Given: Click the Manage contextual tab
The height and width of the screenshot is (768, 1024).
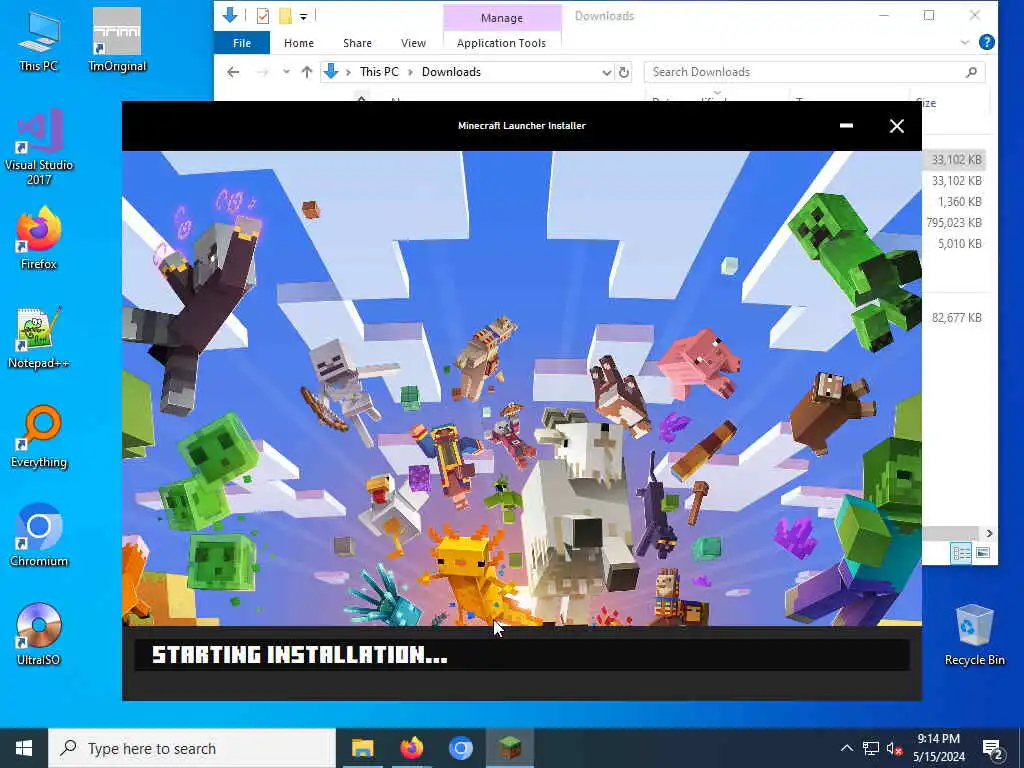Looking at the screenshot, I should tap(502, 18).
